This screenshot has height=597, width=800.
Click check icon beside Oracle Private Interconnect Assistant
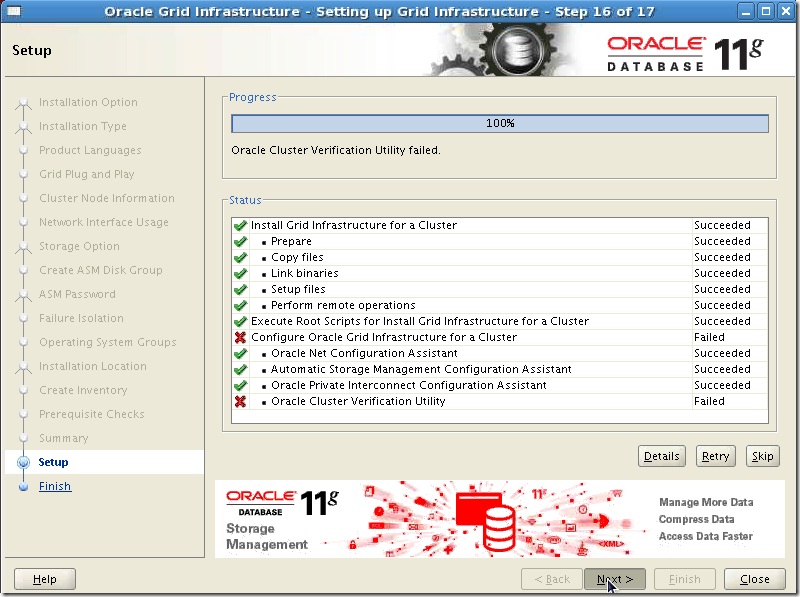point(240,385)
